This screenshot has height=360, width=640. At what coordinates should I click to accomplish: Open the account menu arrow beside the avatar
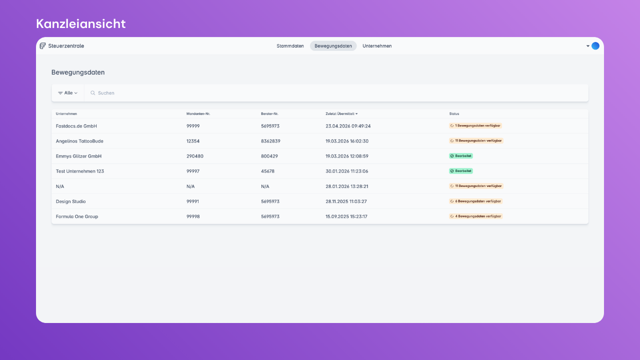(x=588, y=46)
